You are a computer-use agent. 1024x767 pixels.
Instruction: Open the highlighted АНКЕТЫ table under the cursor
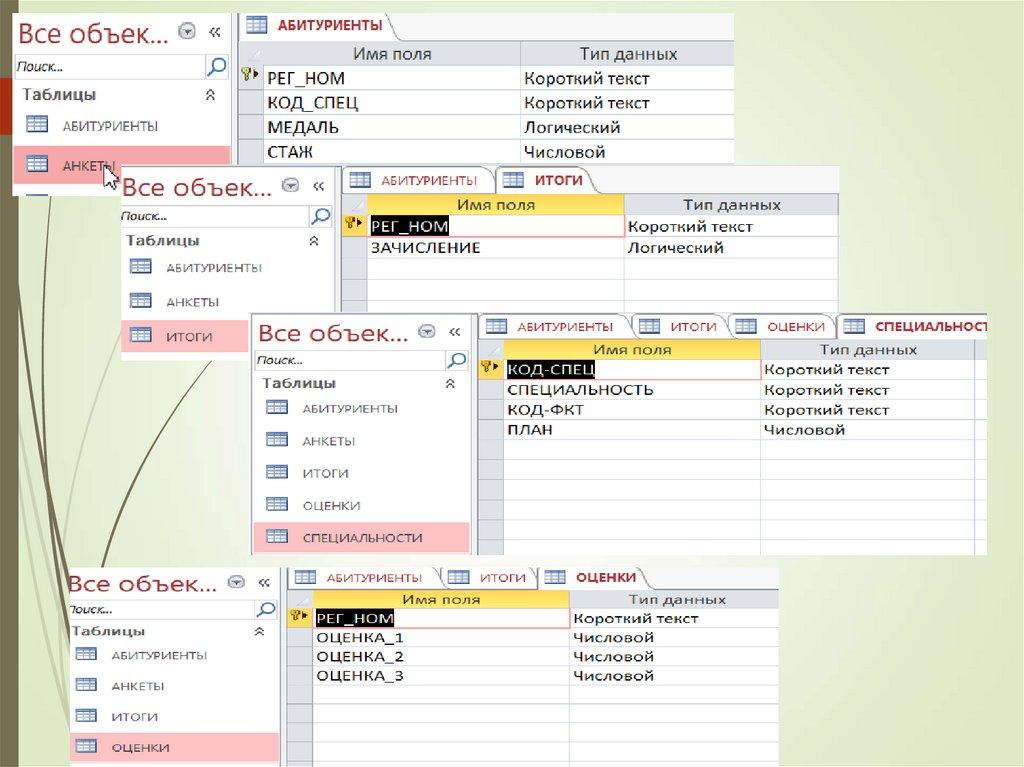click(x=88, y=165)
